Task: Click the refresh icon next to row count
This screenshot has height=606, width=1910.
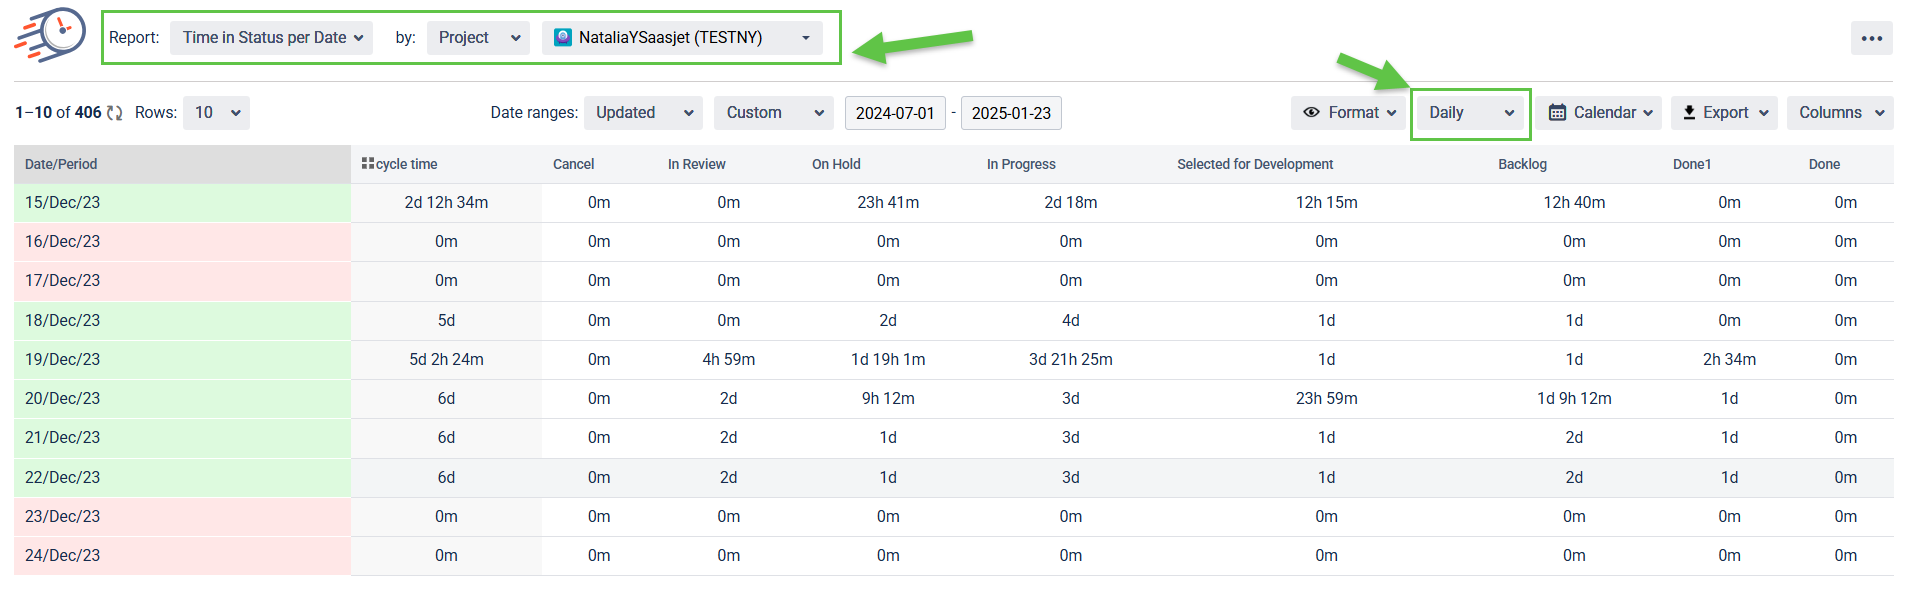Action: pyautogui.click(x=115, y=113)
